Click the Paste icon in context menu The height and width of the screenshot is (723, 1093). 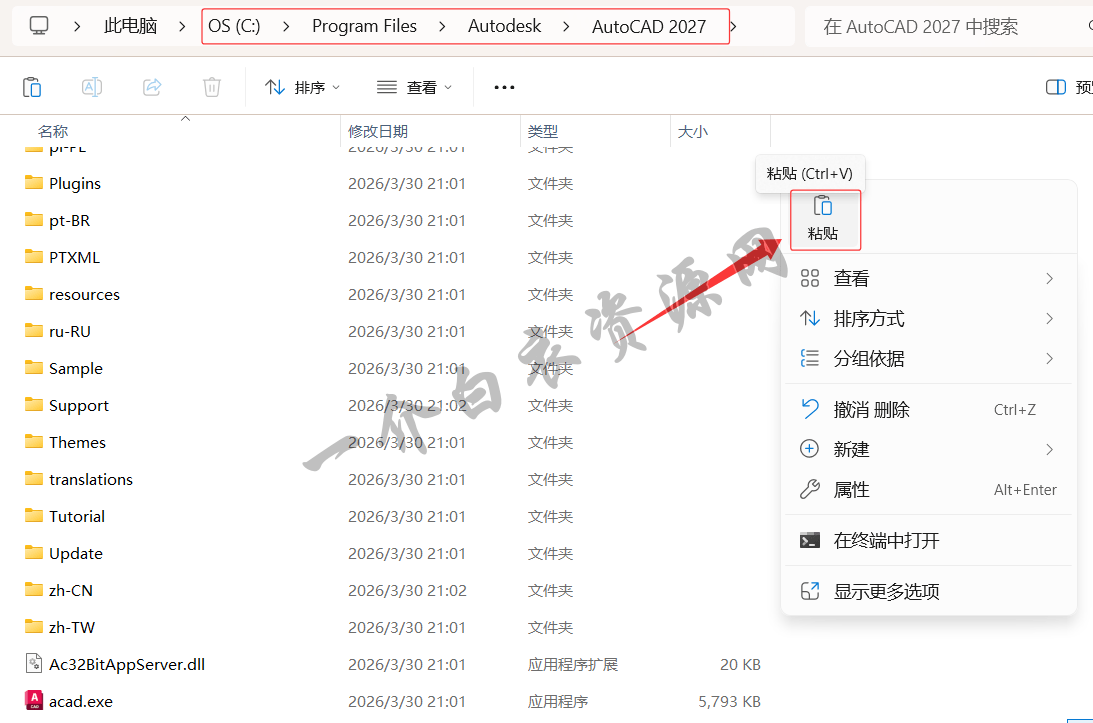[x=823, y=207]
